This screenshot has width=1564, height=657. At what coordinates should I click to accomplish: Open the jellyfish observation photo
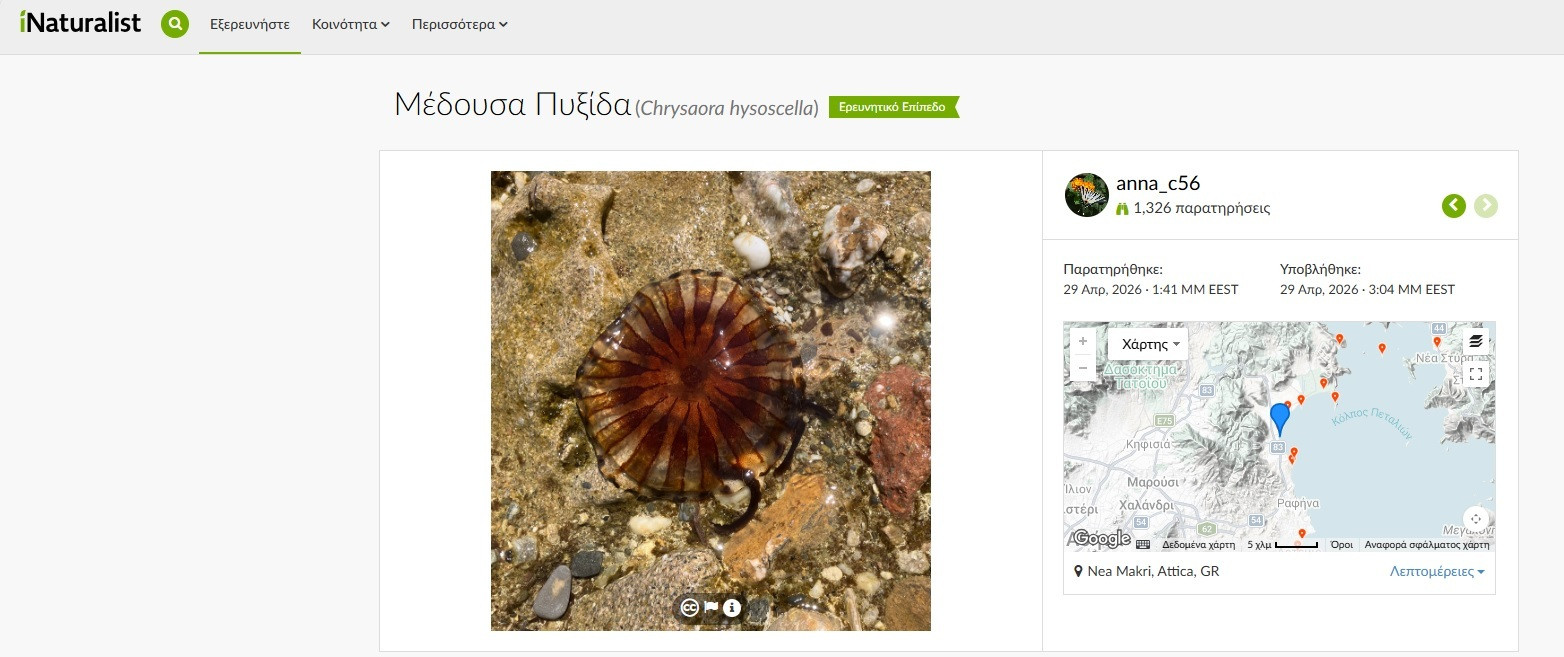click(710, 400)
